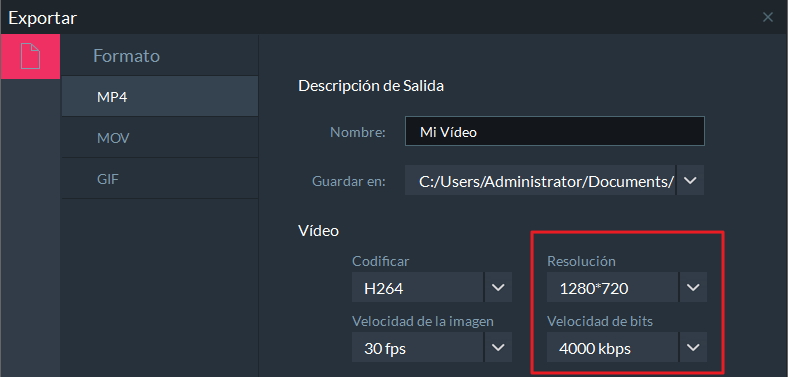Image resolution: width=788 pixels, height=377 pixels.
Task: Click the pink file export icon
Action: tap(30, 56)
